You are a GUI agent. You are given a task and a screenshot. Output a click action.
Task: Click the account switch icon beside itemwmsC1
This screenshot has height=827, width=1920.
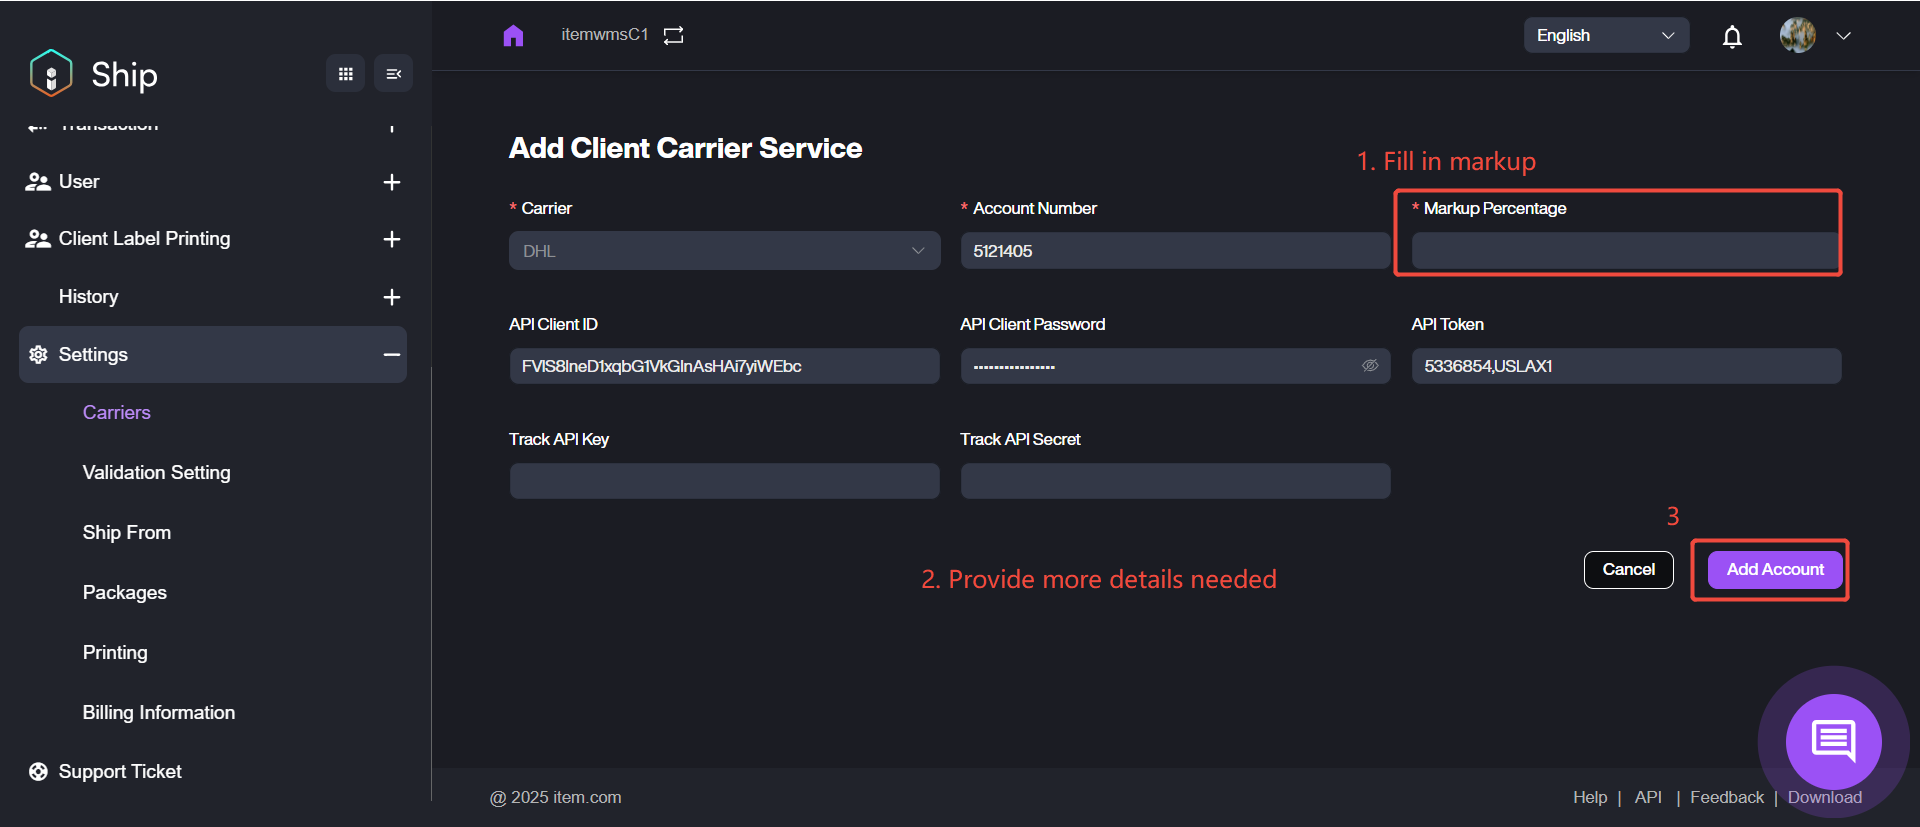[674, 36]
